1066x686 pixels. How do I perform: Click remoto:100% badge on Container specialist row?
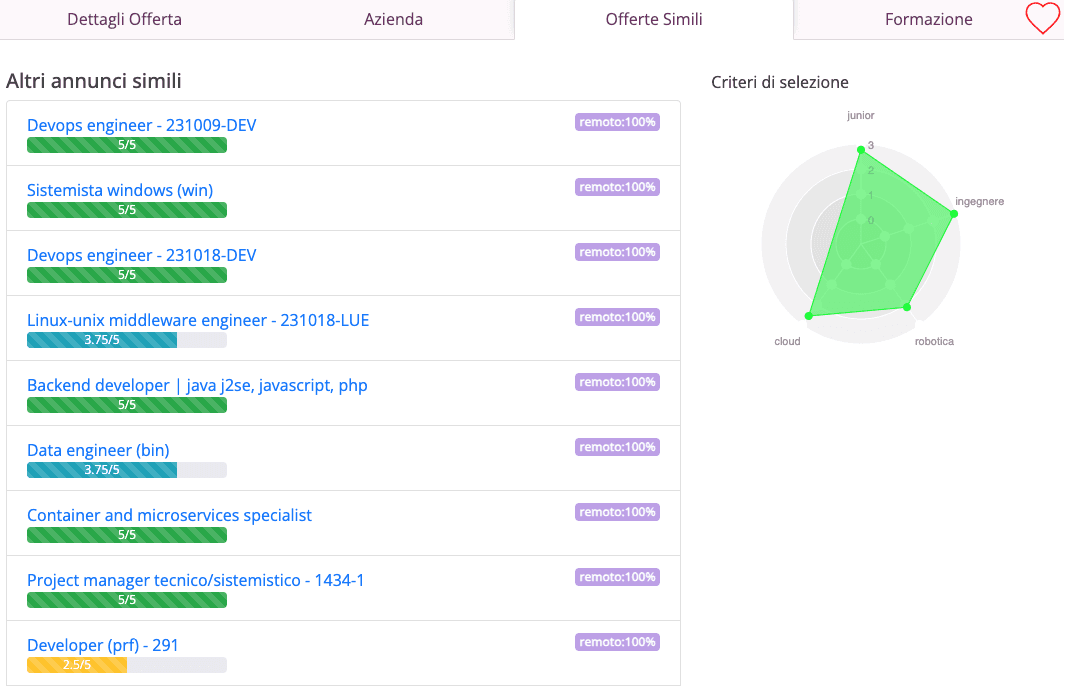click(x=617, y=512)
